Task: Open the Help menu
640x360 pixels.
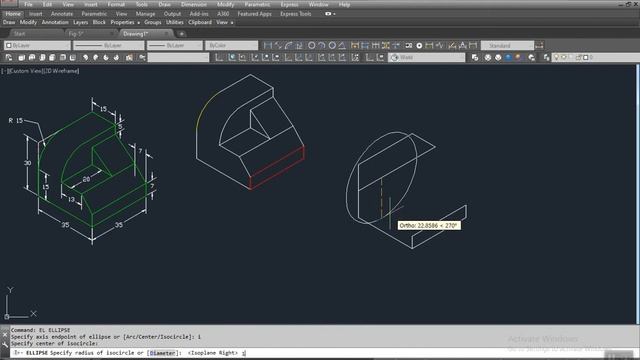Action: tap(344, 4)
